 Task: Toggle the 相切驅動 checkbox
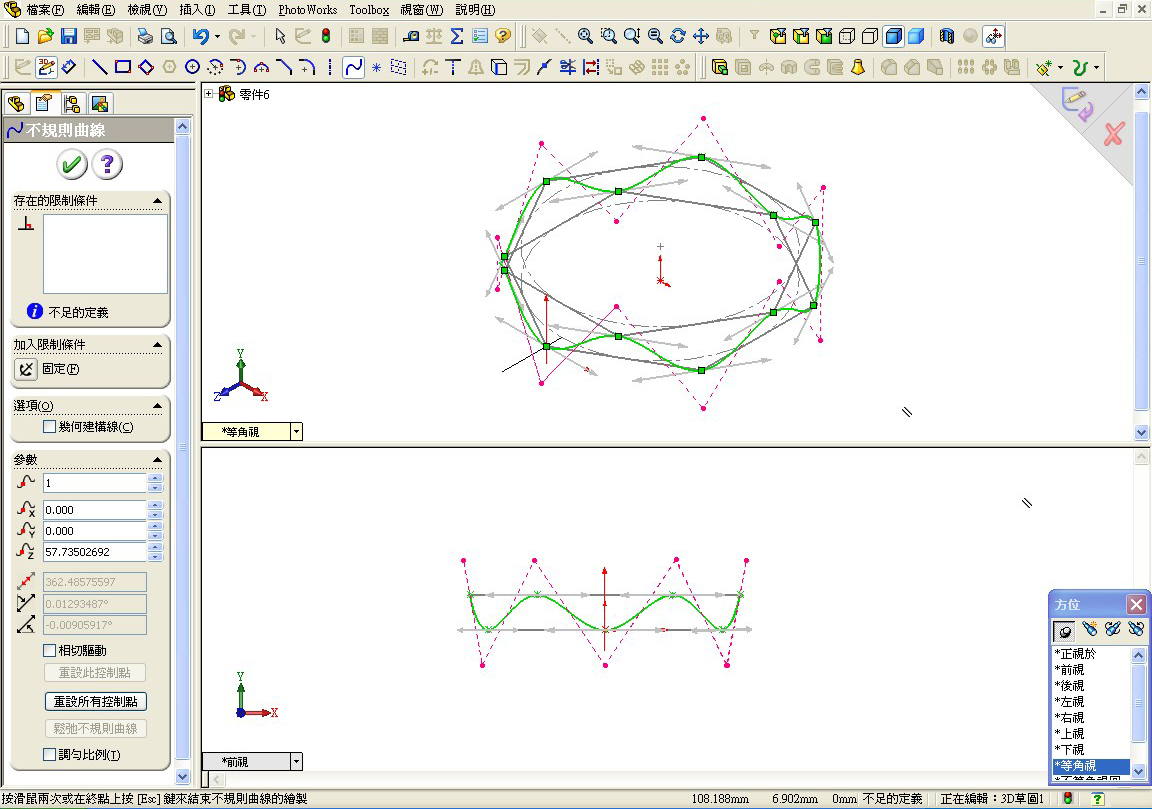coord(48,650)
